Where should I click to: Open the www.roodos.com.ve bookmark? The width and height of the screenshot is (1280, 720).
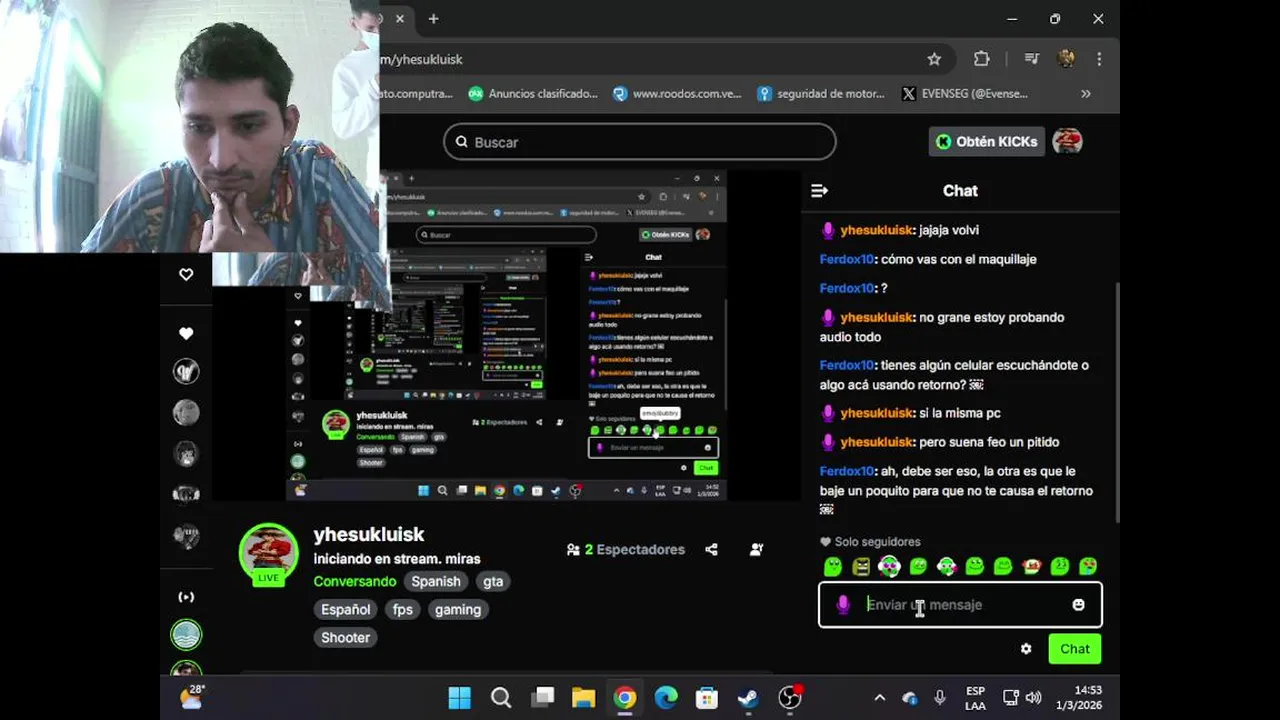(677, 94)
